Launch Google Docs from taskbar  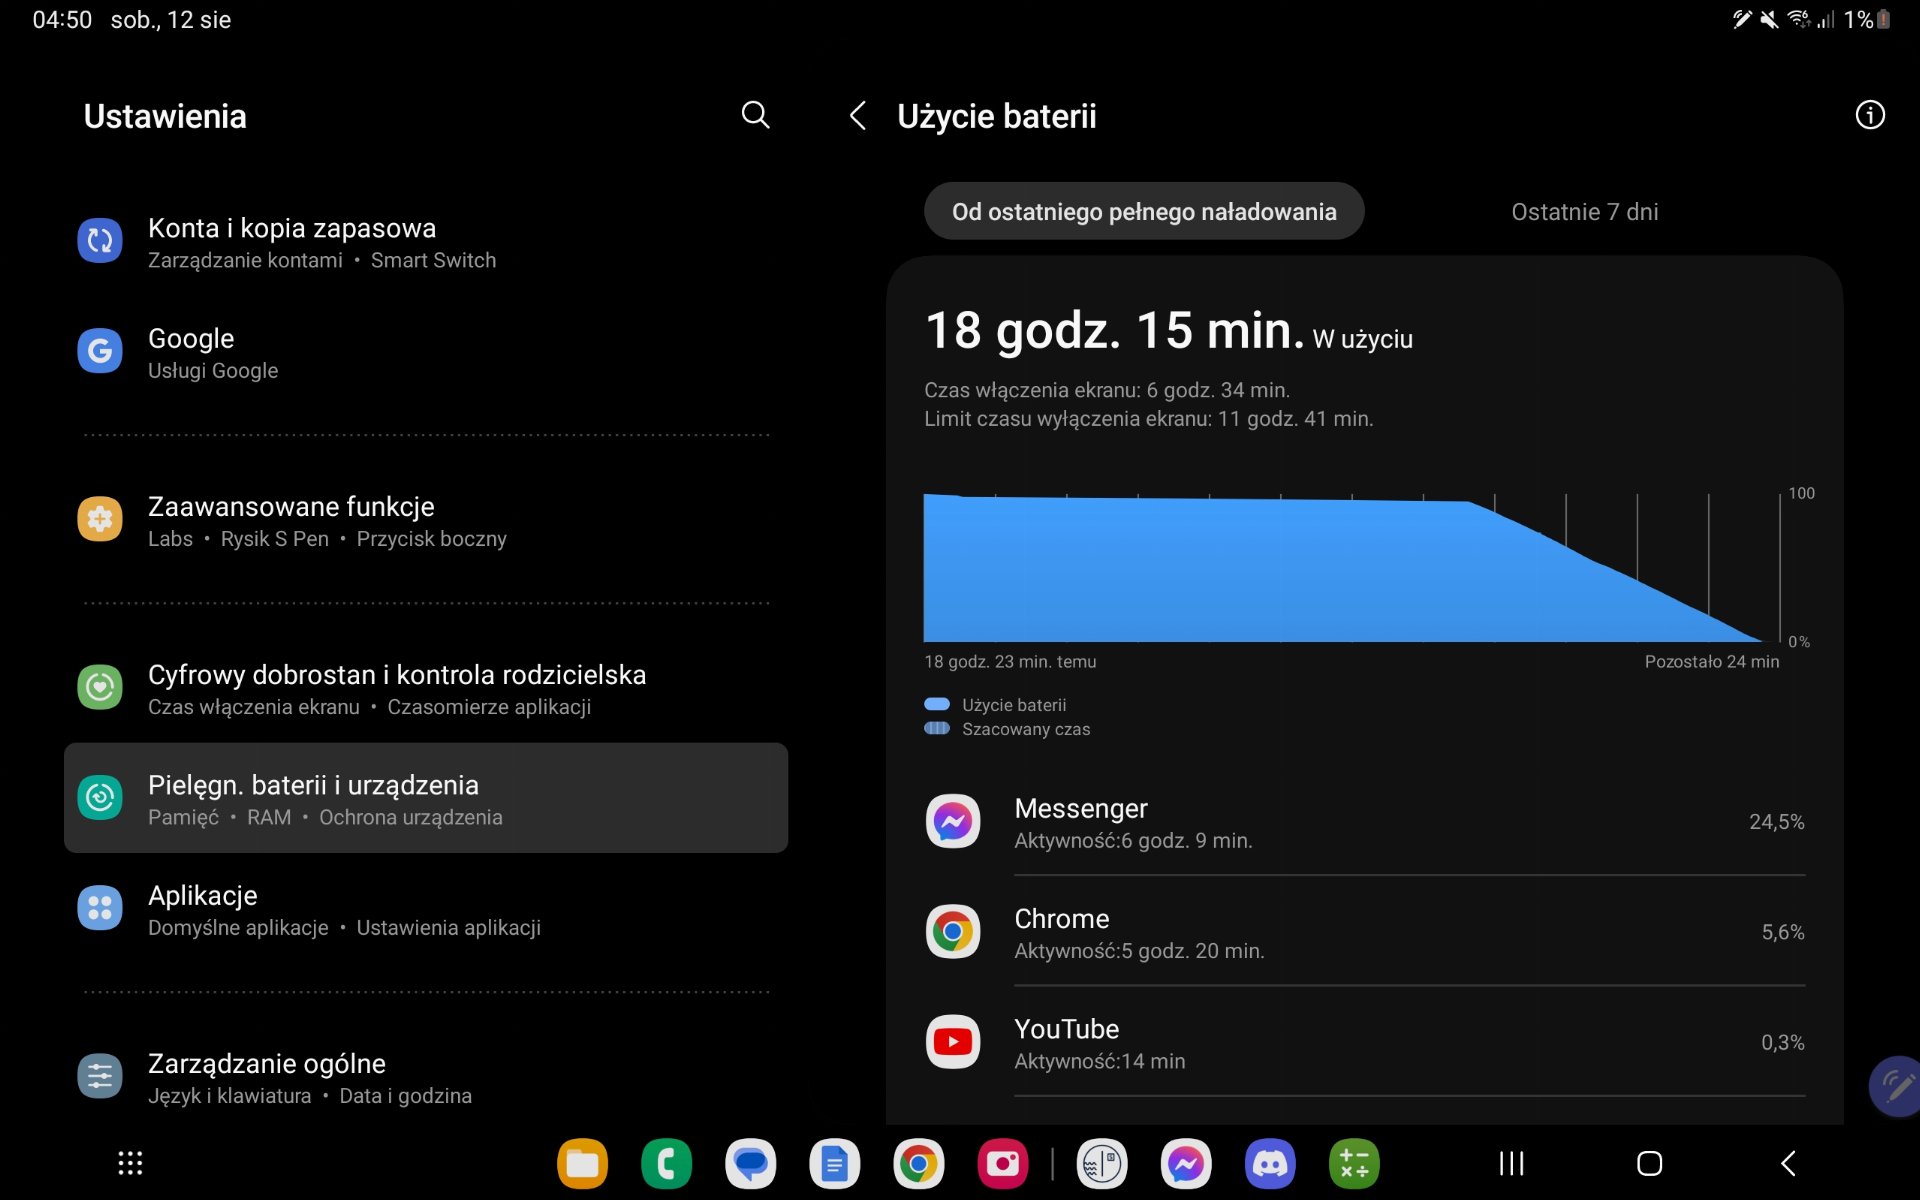(835, 1164)
